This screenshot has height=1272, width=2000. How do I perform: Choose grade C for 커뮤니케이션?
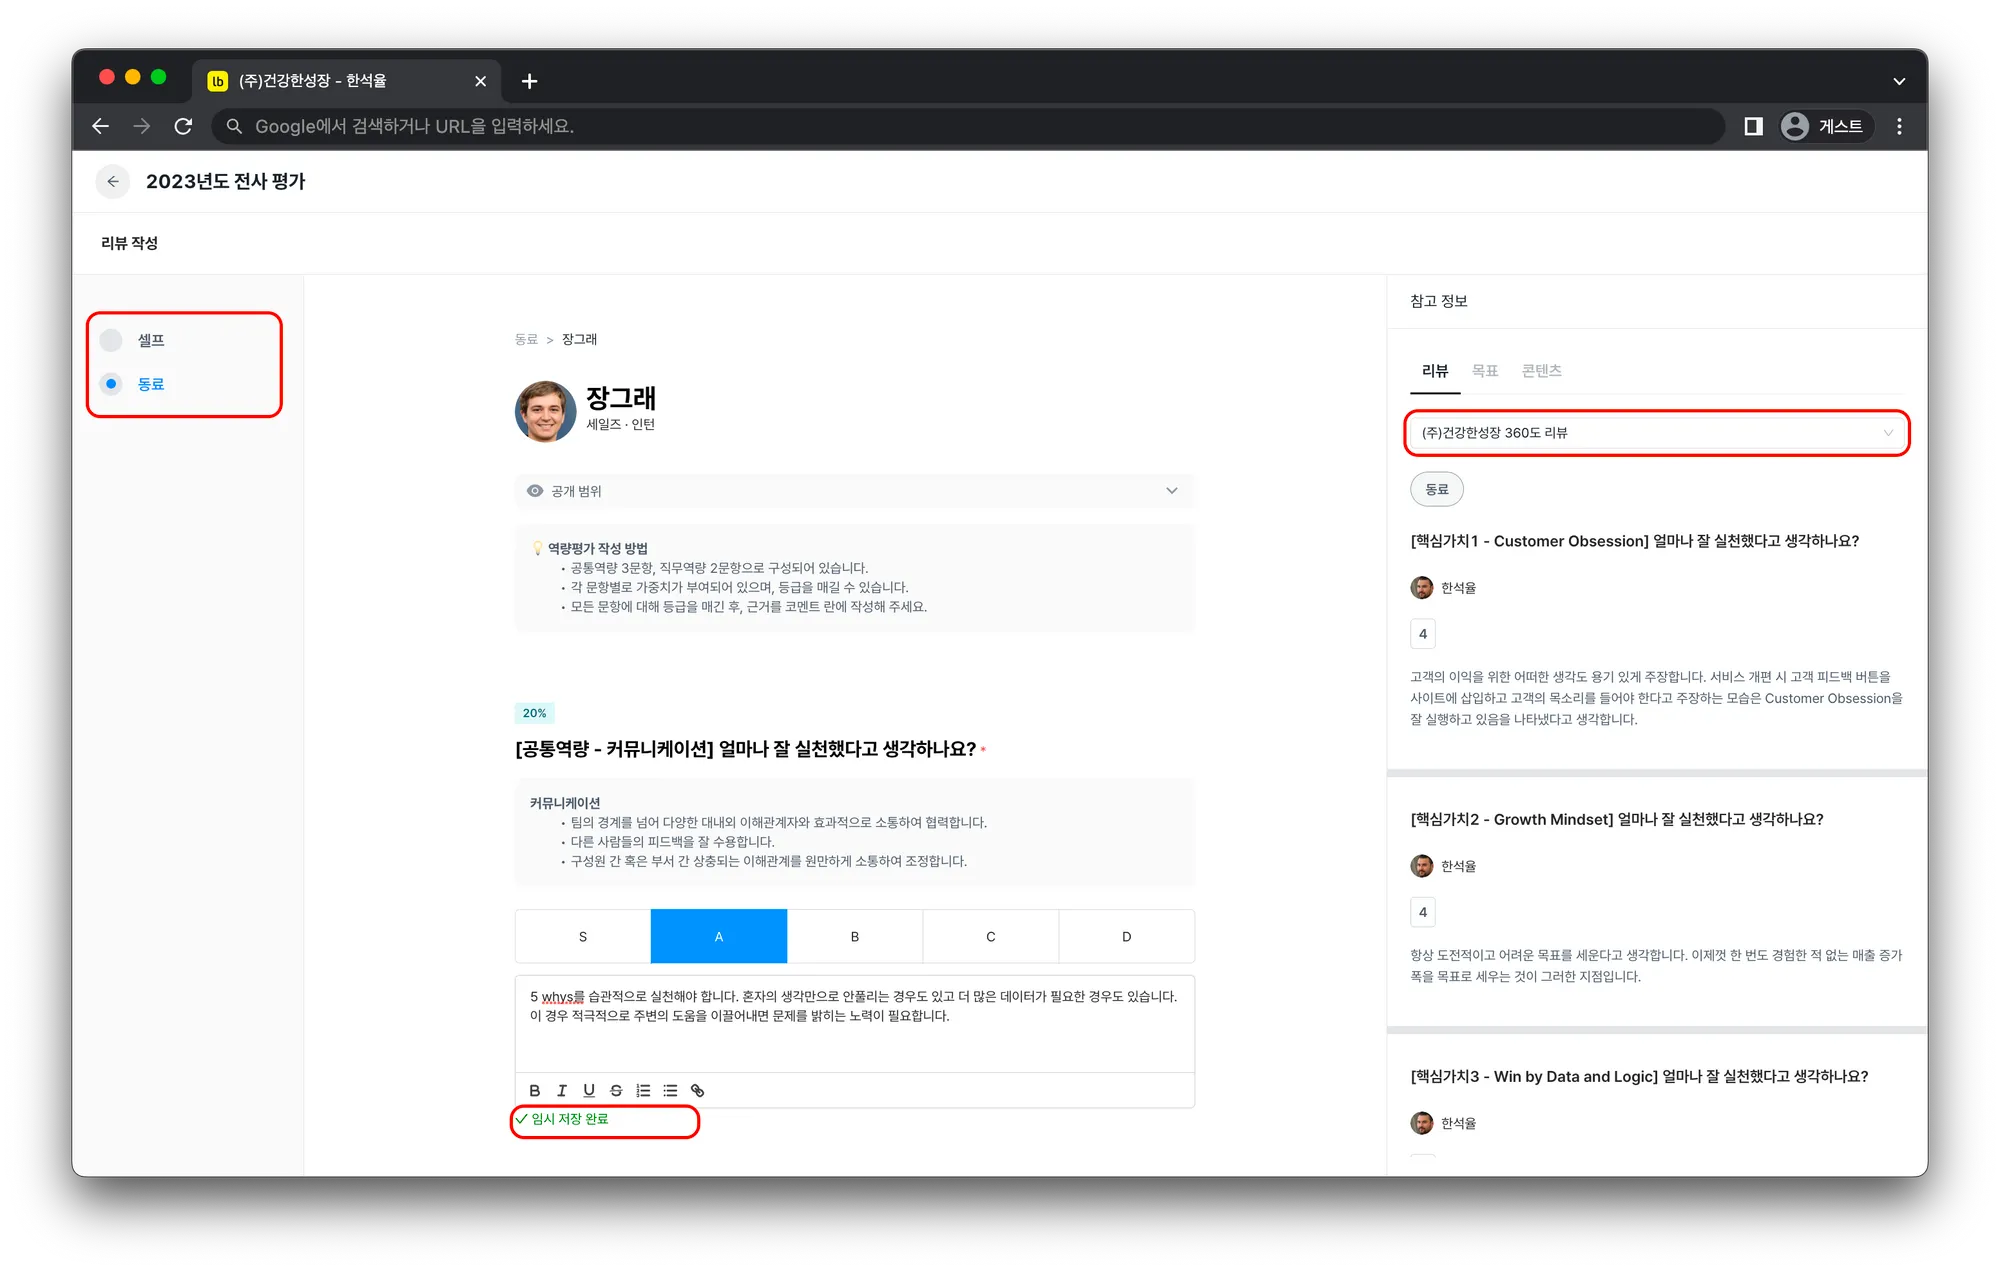click(x=991, y=936)
